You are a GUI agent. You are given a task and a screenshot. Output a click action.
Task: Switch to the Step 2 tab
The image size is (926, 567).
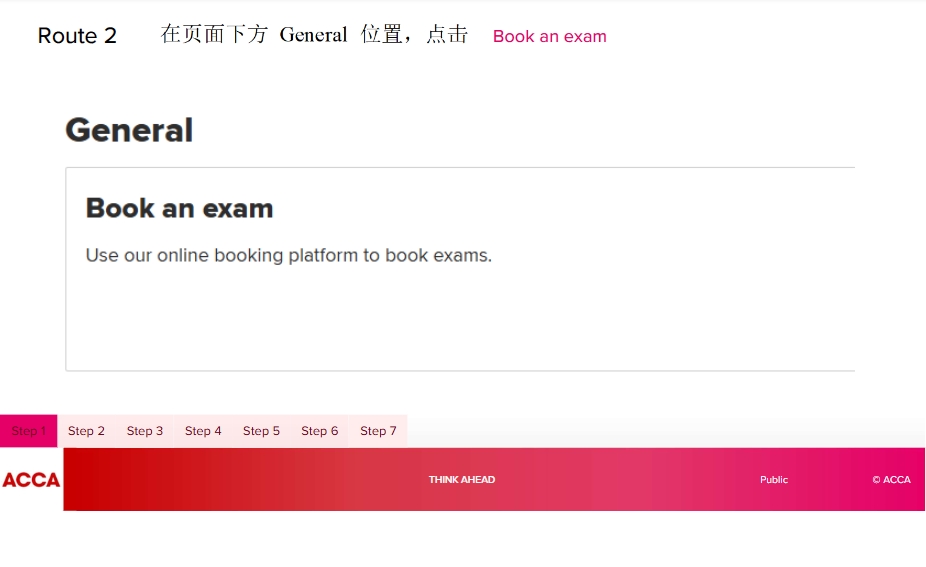[x=86, y=431]
